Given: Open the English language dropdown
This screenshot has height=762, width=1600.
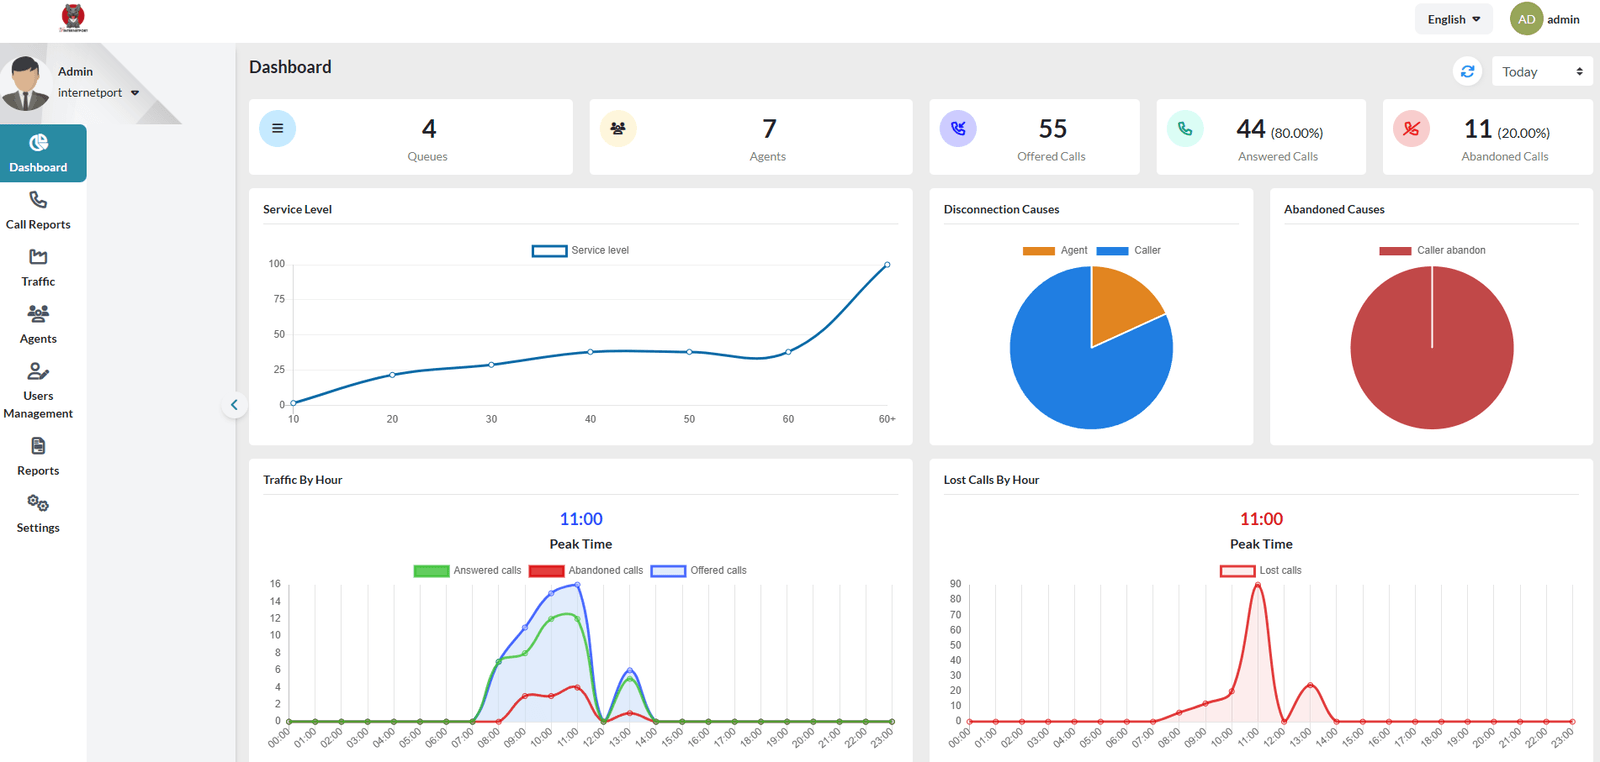Looking at the screenshot, I should tap(1453, 19).
